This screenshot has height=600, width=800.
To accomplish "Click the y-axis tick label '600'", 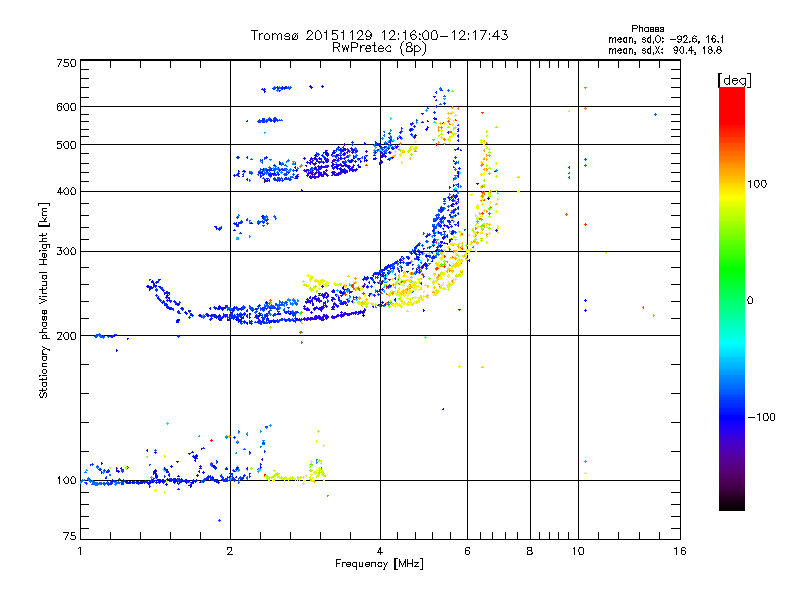I will 66,107.
